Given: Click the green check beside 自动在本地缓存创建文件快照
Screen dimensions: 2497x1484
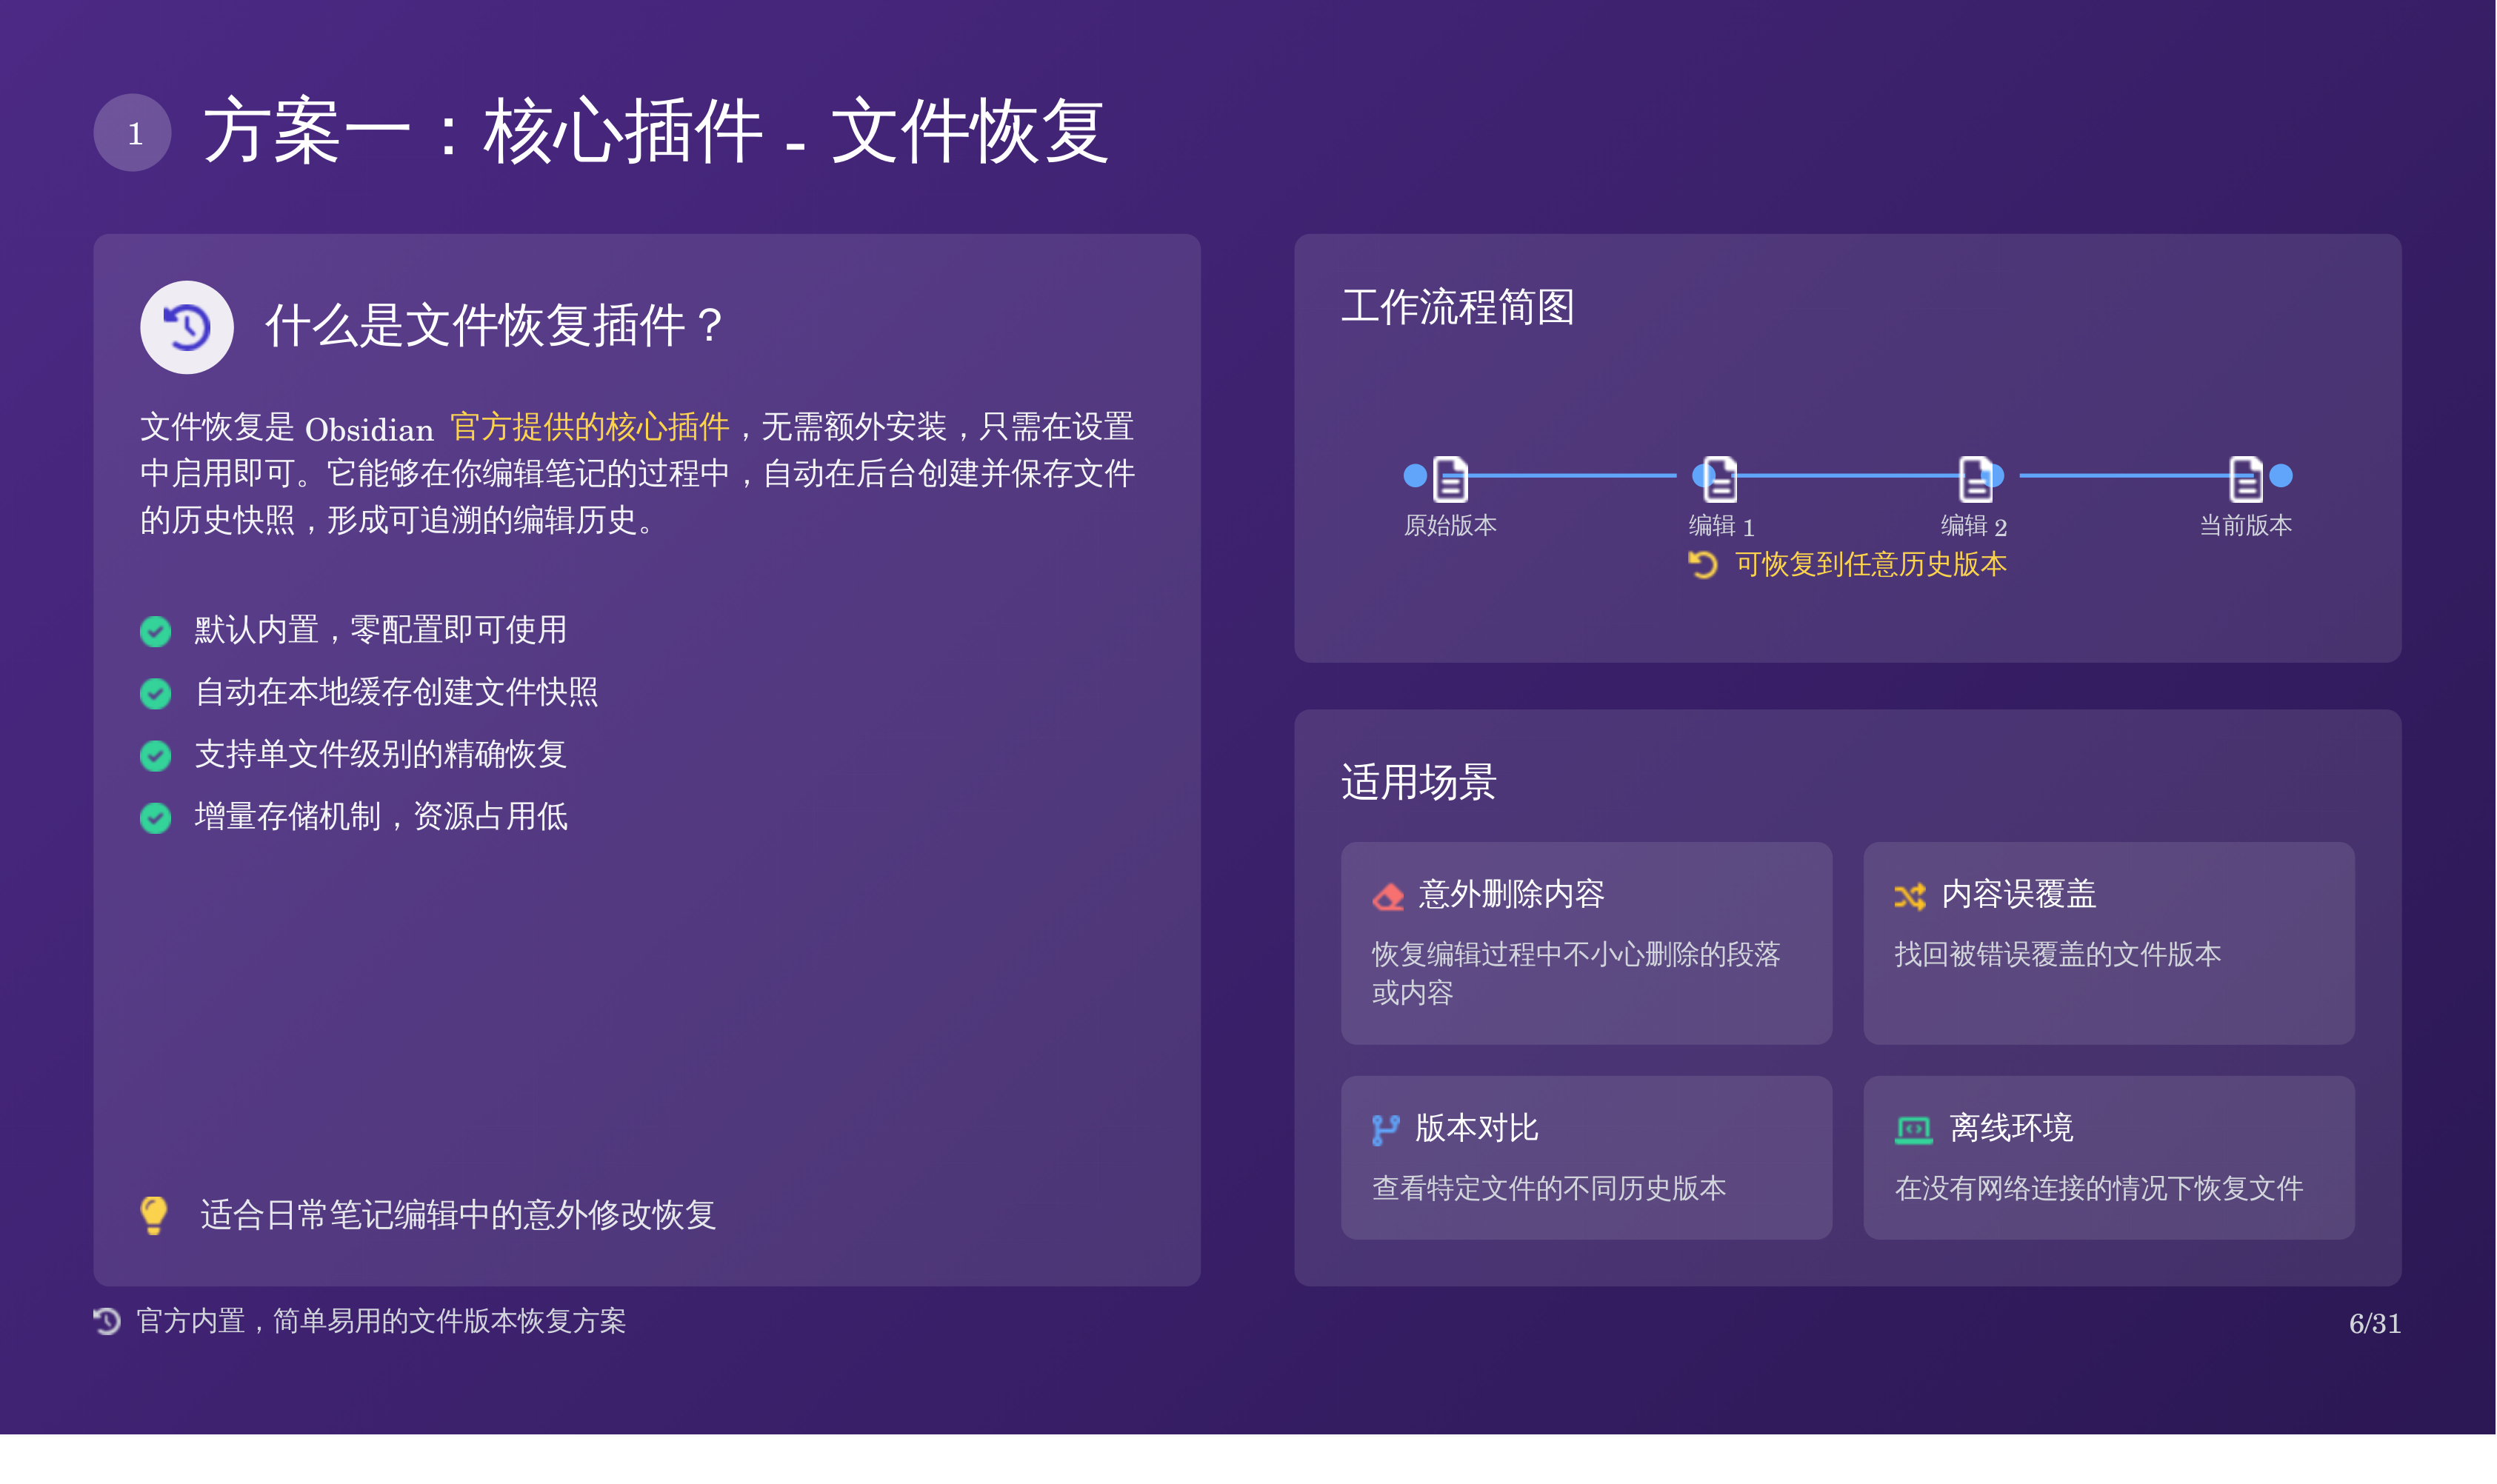Looking at the screenshot, I should pyautogui.click(x=155, y=693).
